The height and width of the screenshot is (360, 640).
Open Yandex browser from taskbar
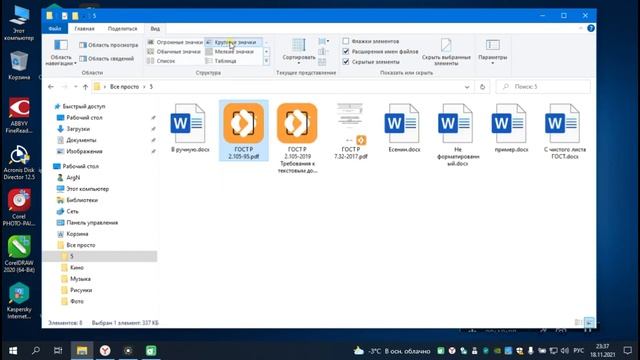pos(105,351)
